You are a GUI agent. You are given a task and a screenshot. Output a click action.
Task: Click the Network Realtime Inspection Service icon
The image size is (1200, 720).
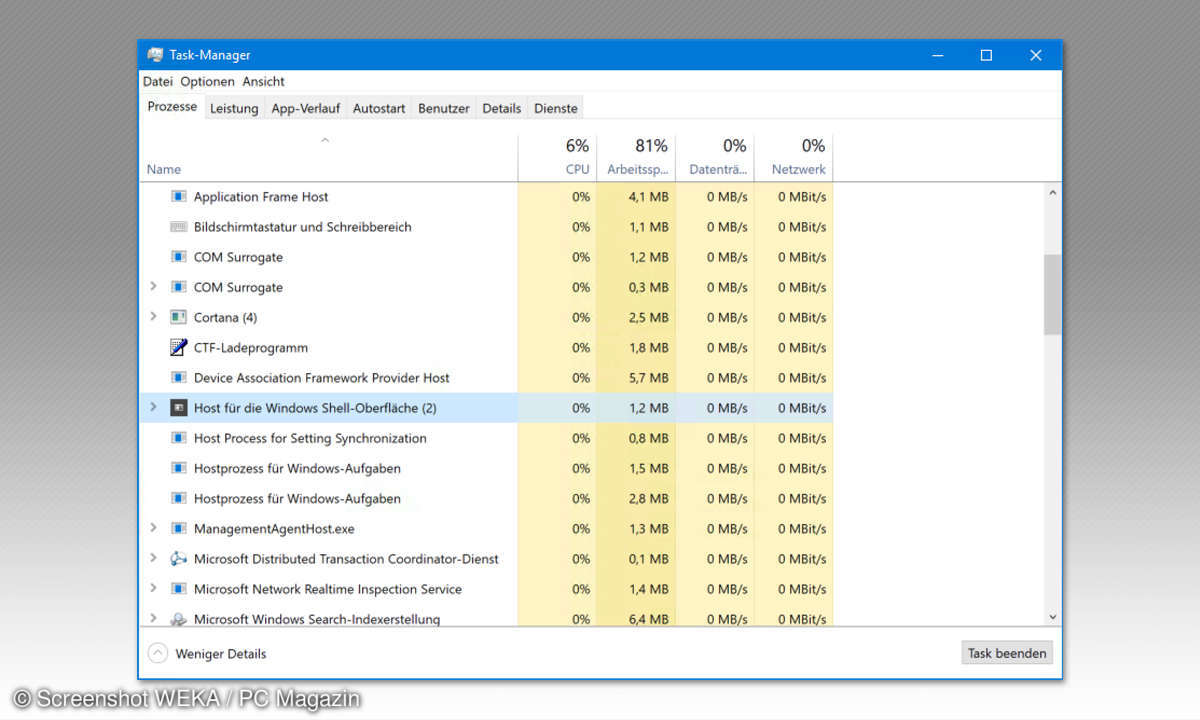click(179, 589)
